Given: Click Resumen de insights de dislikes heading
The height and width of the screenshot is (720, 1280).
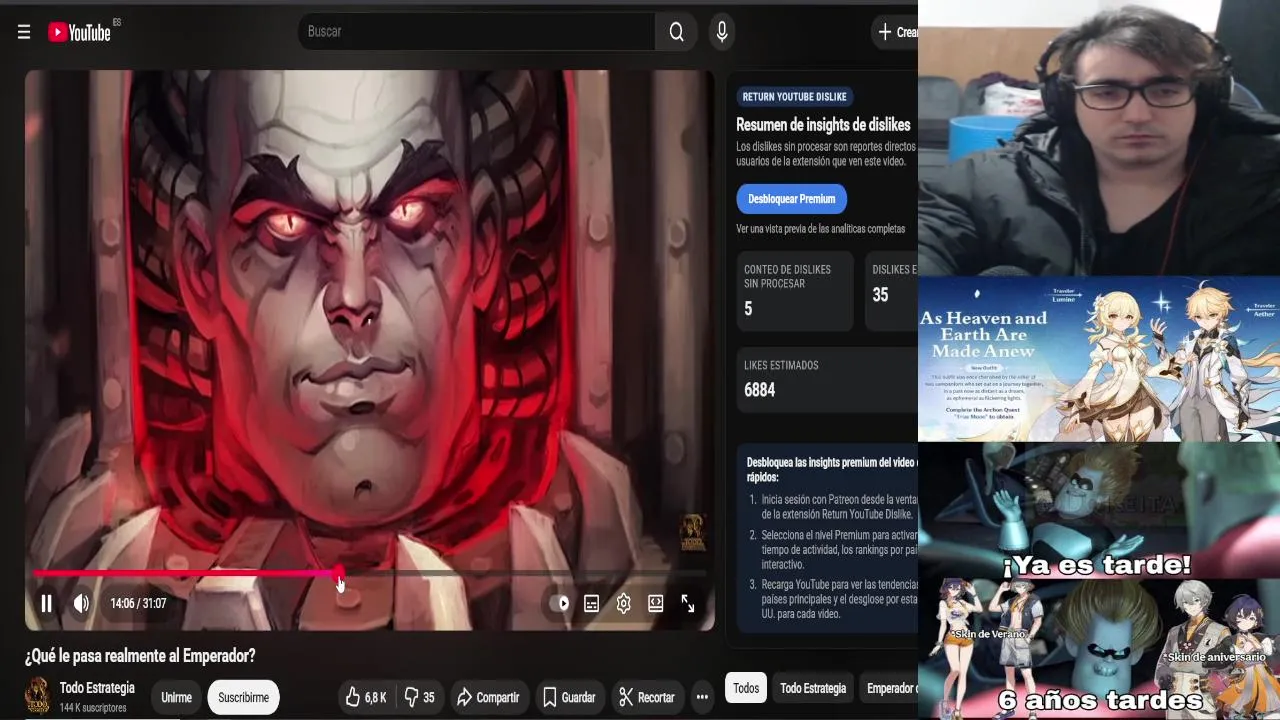Looking at the screenshot, I should coord(823,125).
